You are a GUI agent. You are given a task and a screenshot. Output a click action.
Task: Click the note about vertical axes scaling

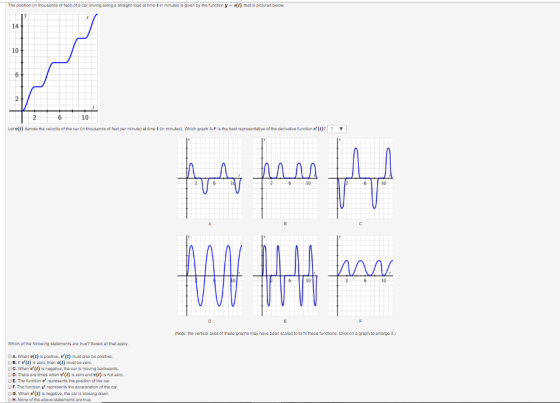285,333
